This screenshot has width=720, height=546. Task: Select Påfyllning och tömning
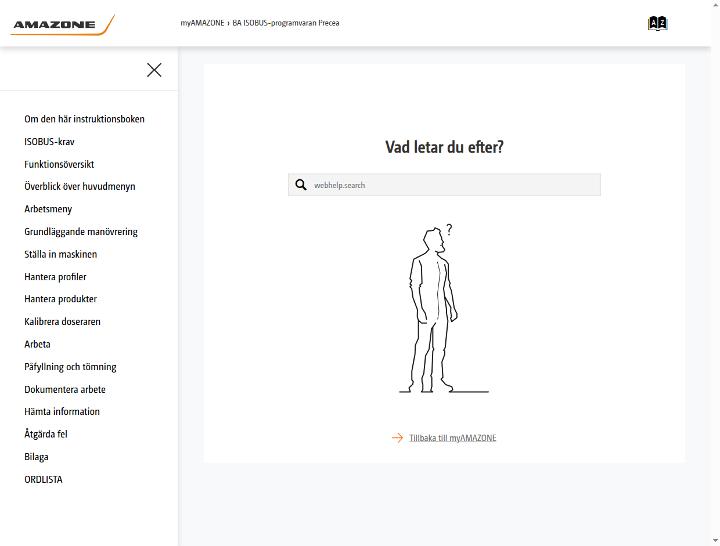[70, 366]
